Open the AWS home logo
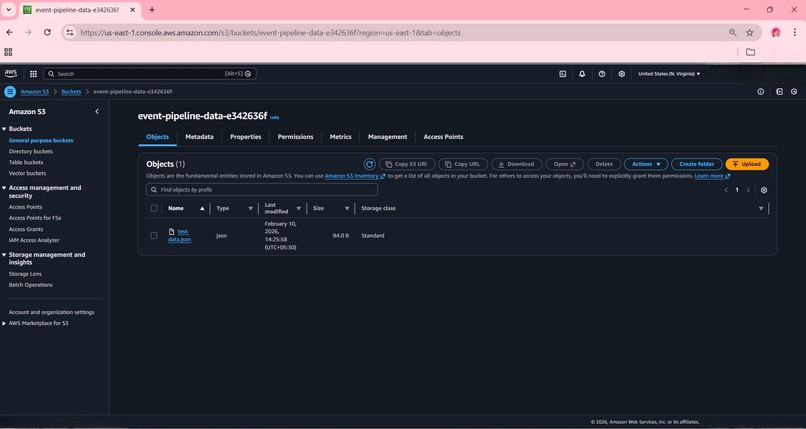 pyautogui.click(x=10, y=73)
